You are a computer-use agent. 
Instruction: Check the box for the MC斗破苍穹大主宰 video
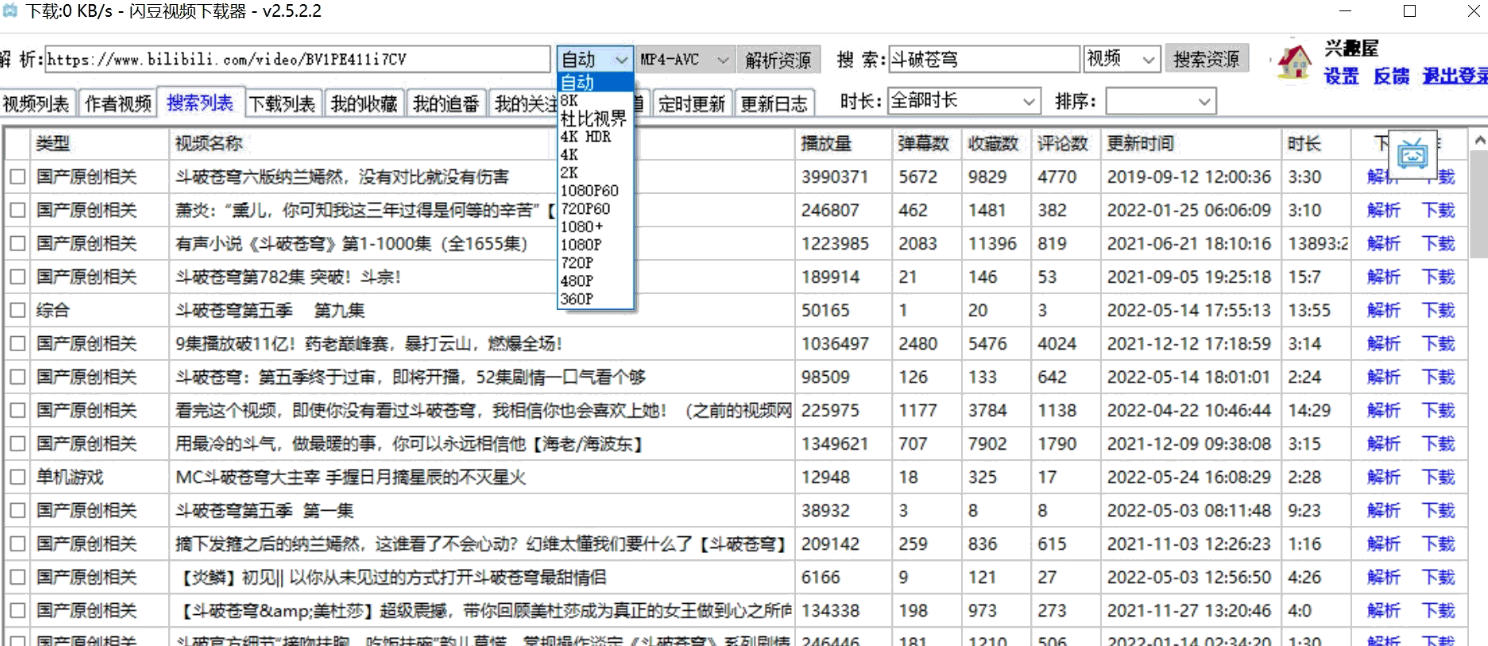click(16, 477)
